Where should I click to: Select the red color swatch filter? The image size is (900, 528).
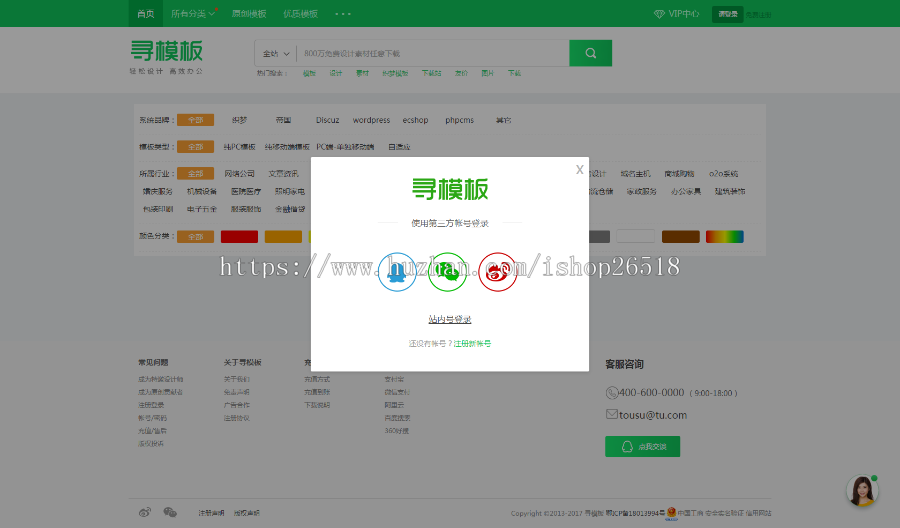pos(239,237)
